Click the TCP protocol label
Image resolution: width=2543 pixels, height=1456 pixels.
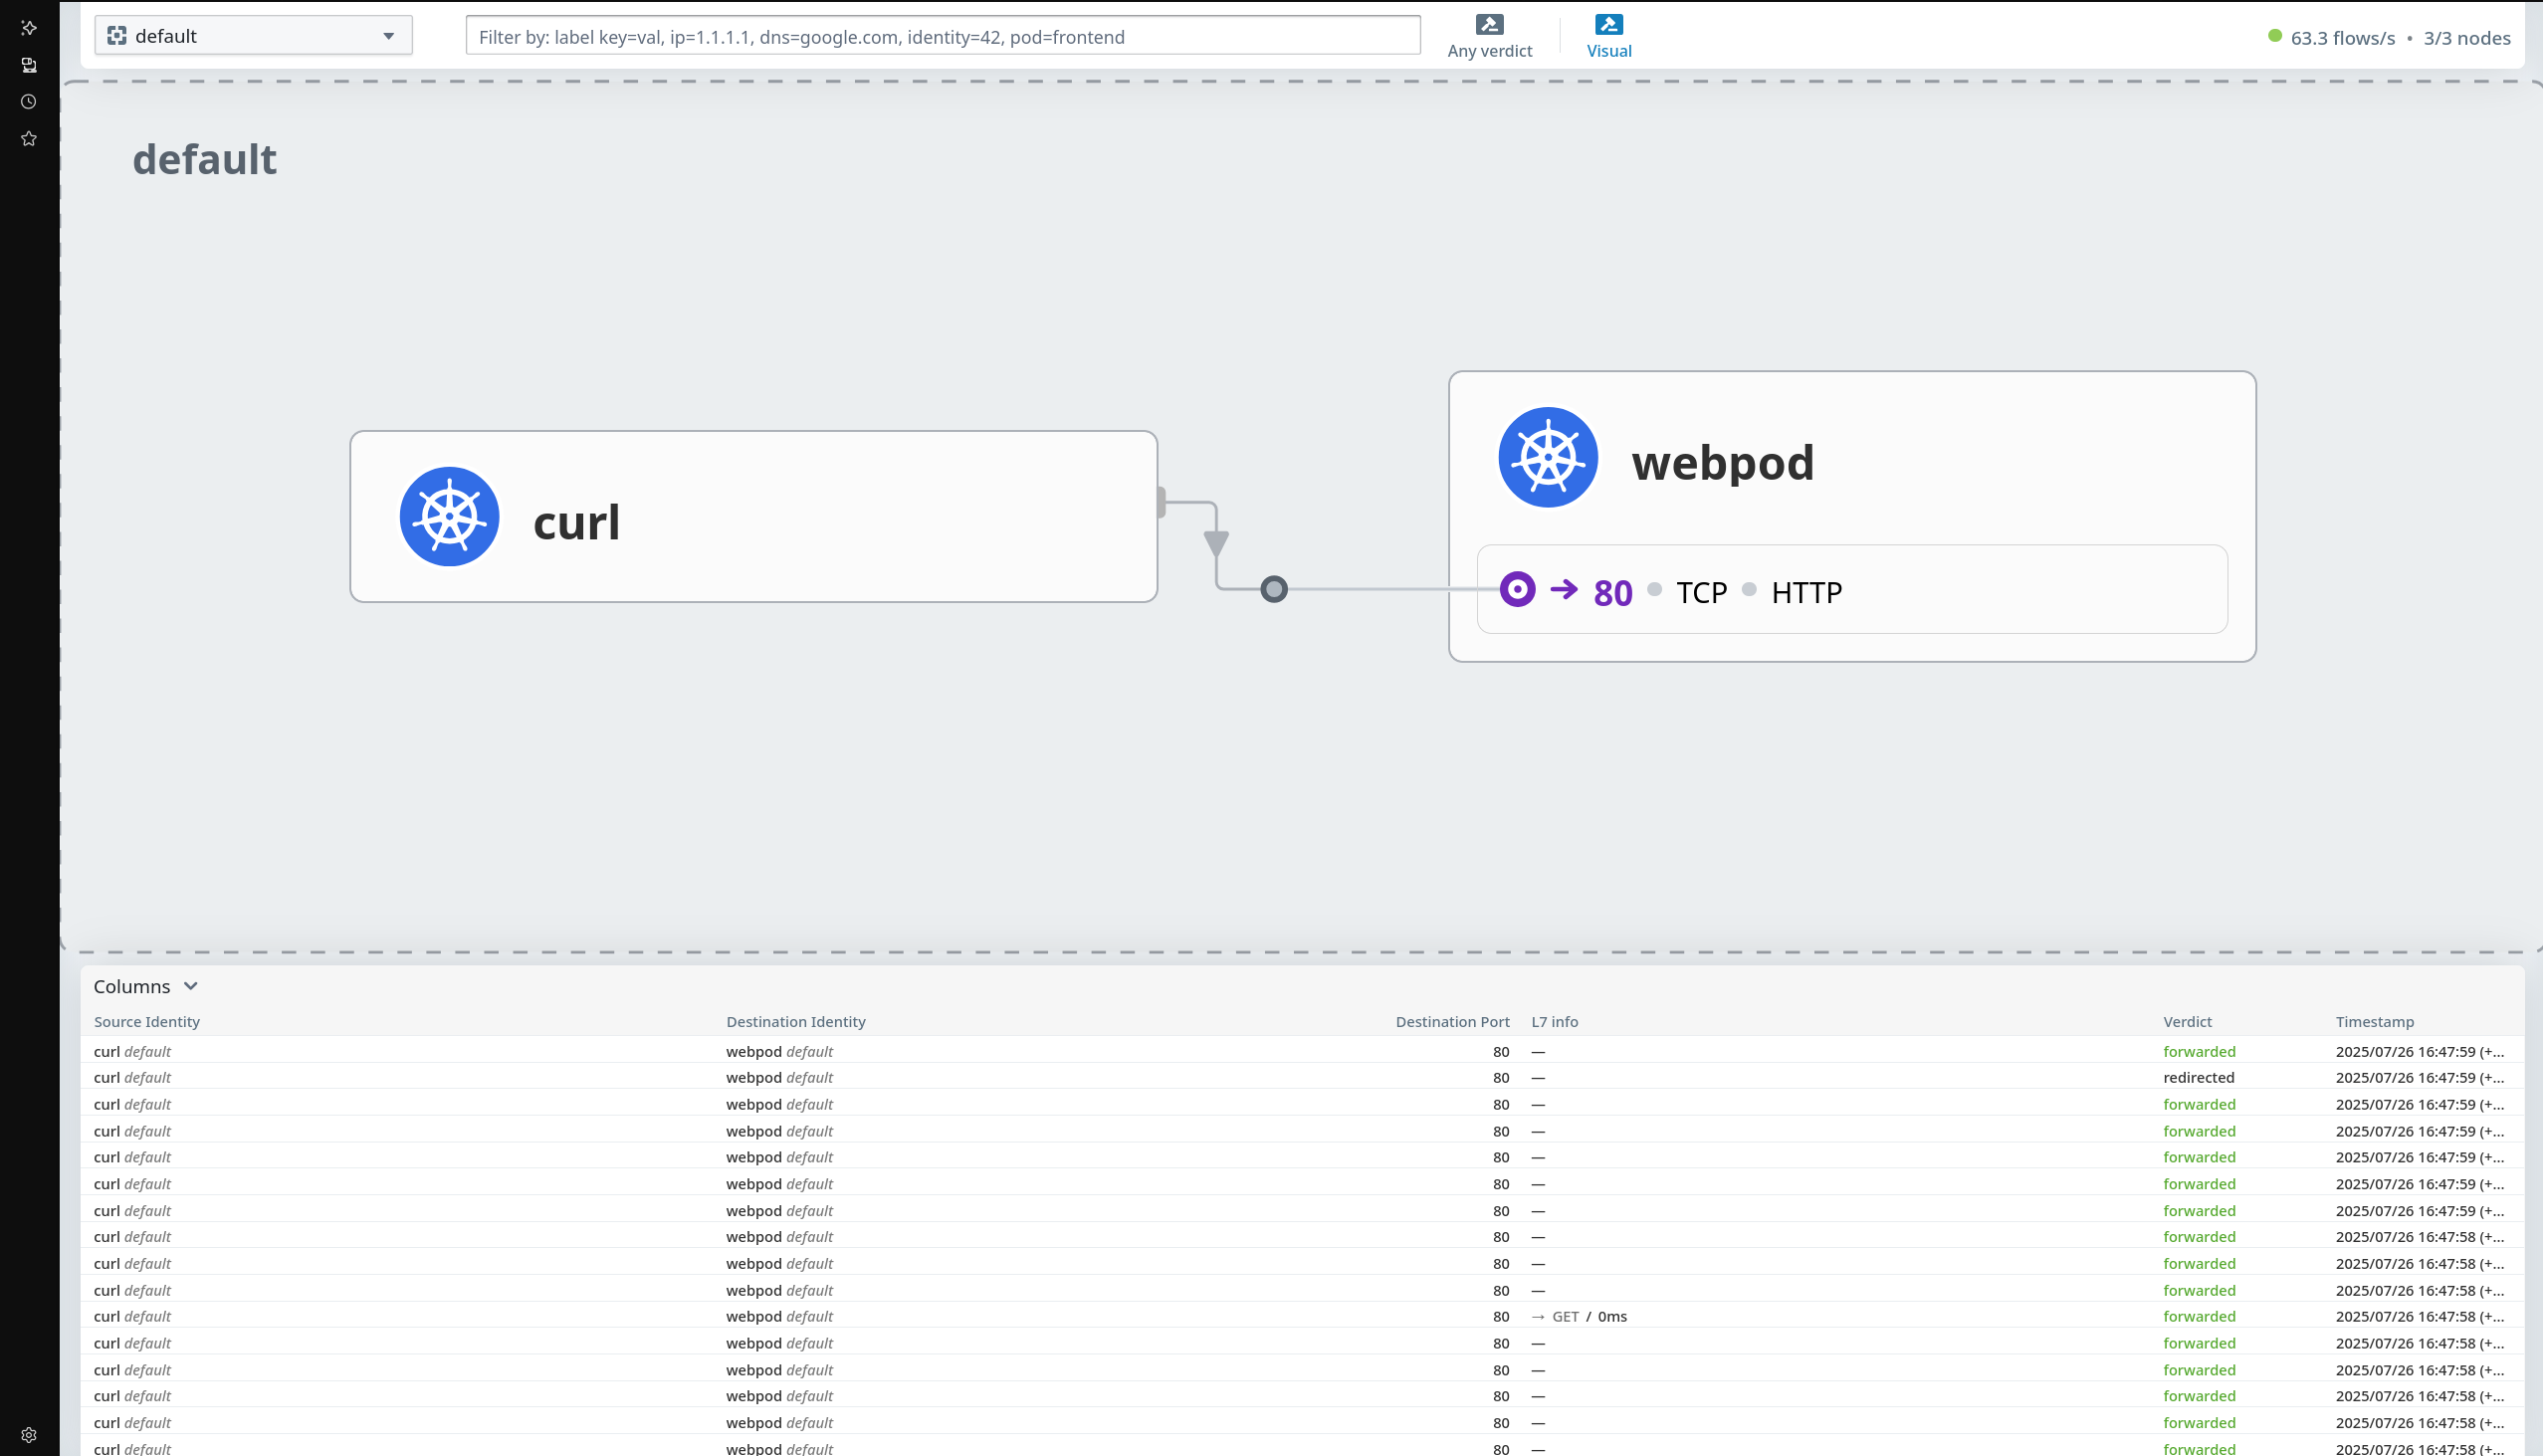1701,592
